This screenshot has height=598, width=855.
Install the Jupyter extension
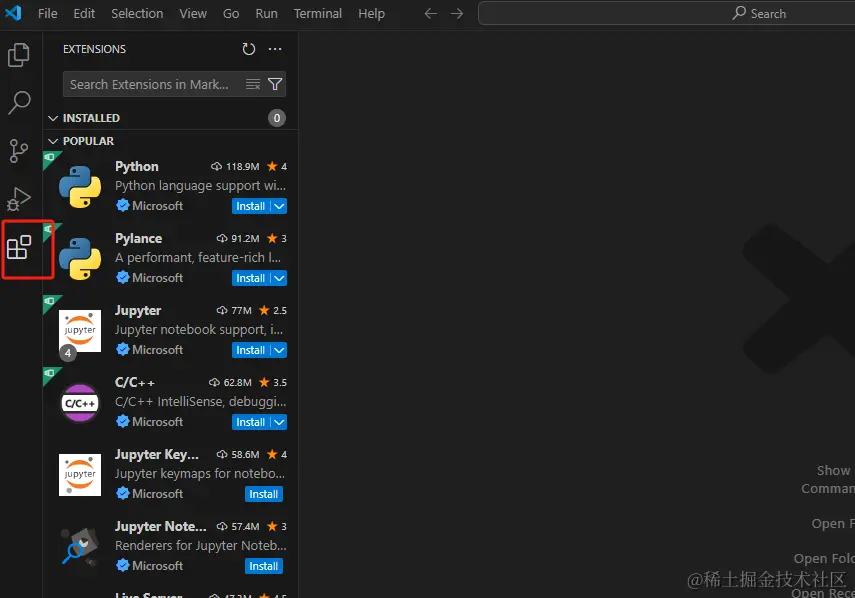tap(251, 350)
